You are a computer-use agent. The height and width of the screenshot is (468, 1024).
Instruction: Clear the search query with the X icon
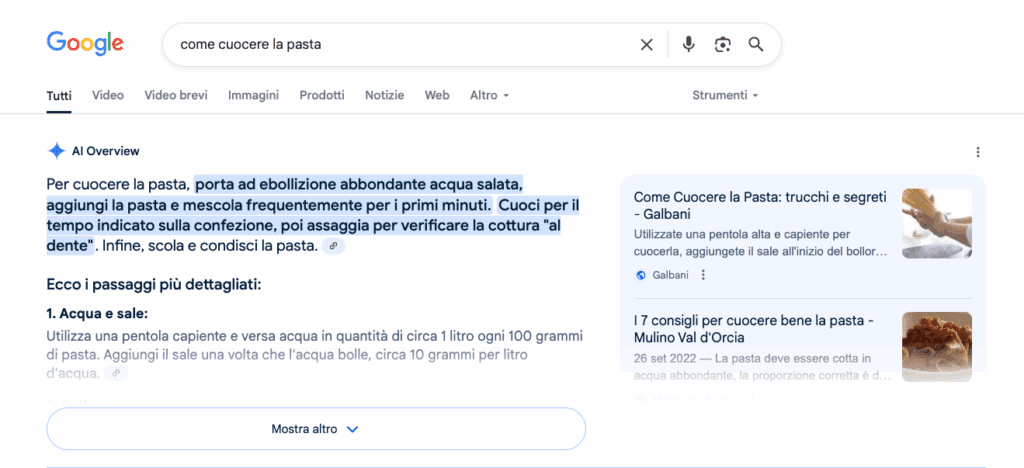pos(646,44)
